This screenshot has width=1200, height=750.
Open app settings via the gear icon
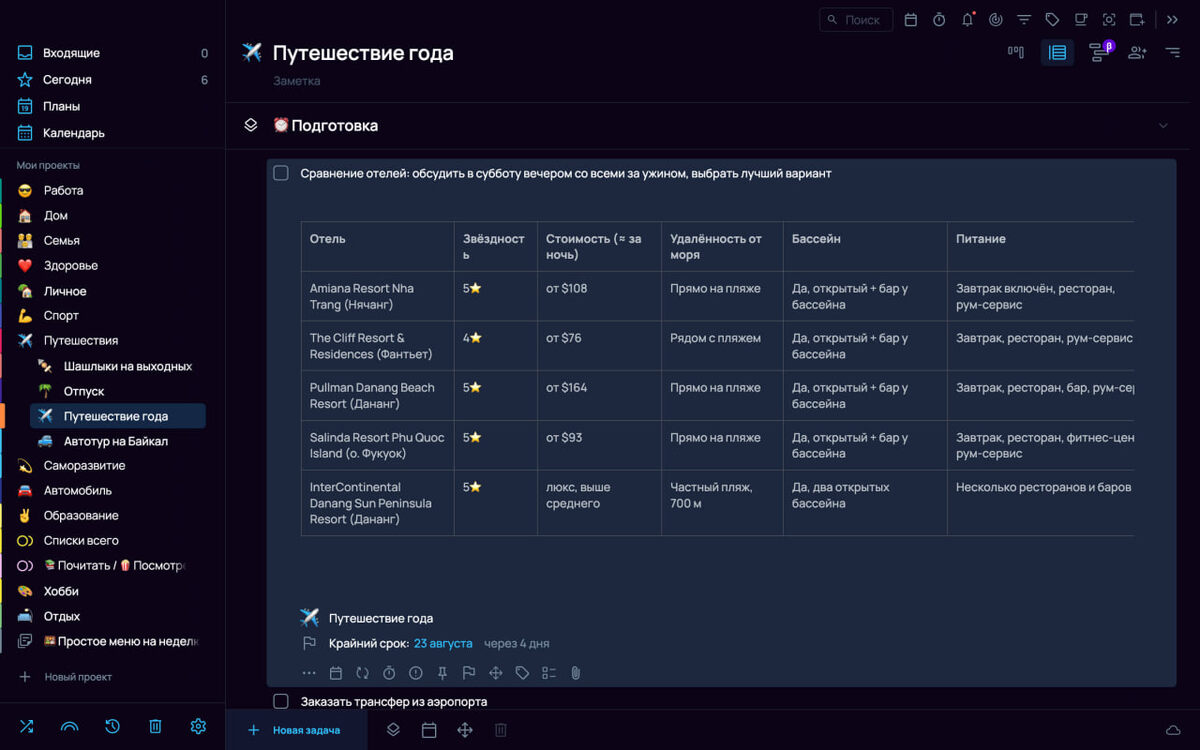tap(197, 726)
